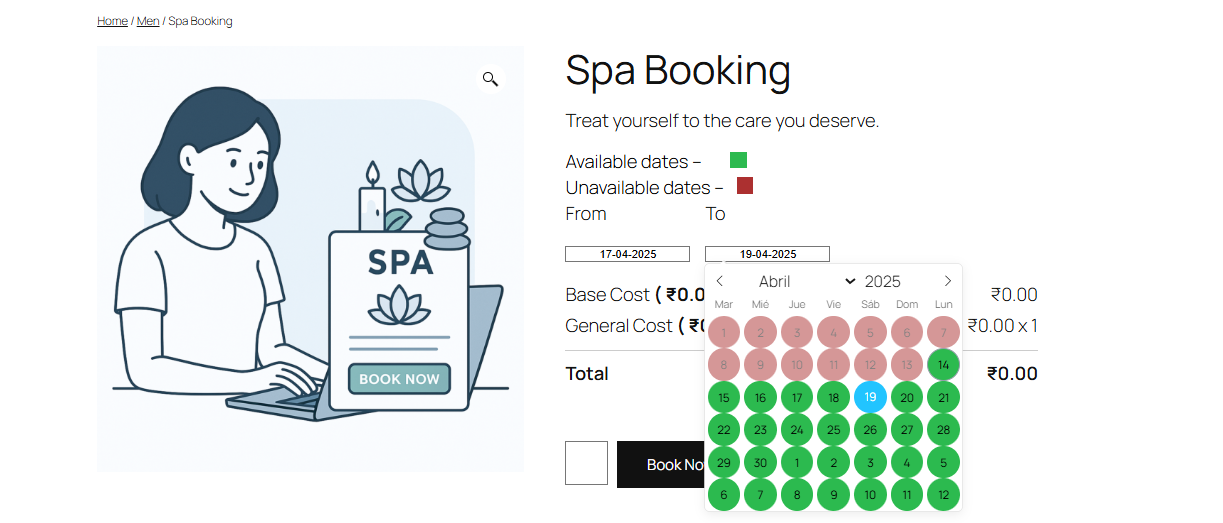Click the red unavailable dates swatch

click(745, 185)
